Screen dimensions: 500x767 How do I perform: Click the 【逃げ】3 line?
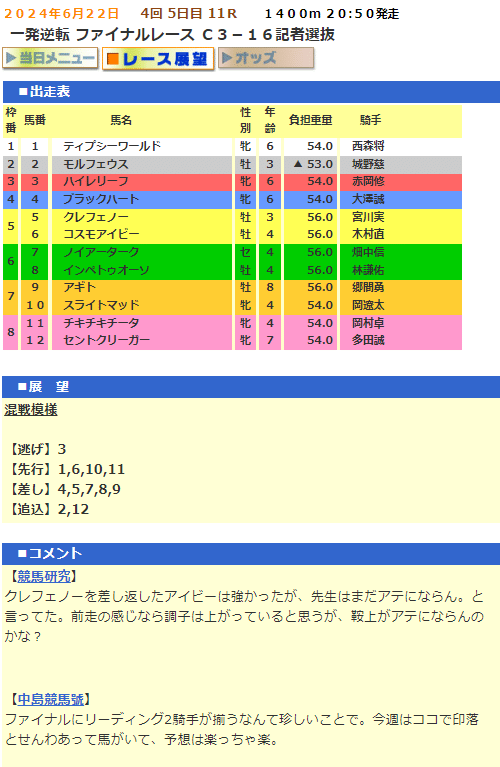(37, 449)
